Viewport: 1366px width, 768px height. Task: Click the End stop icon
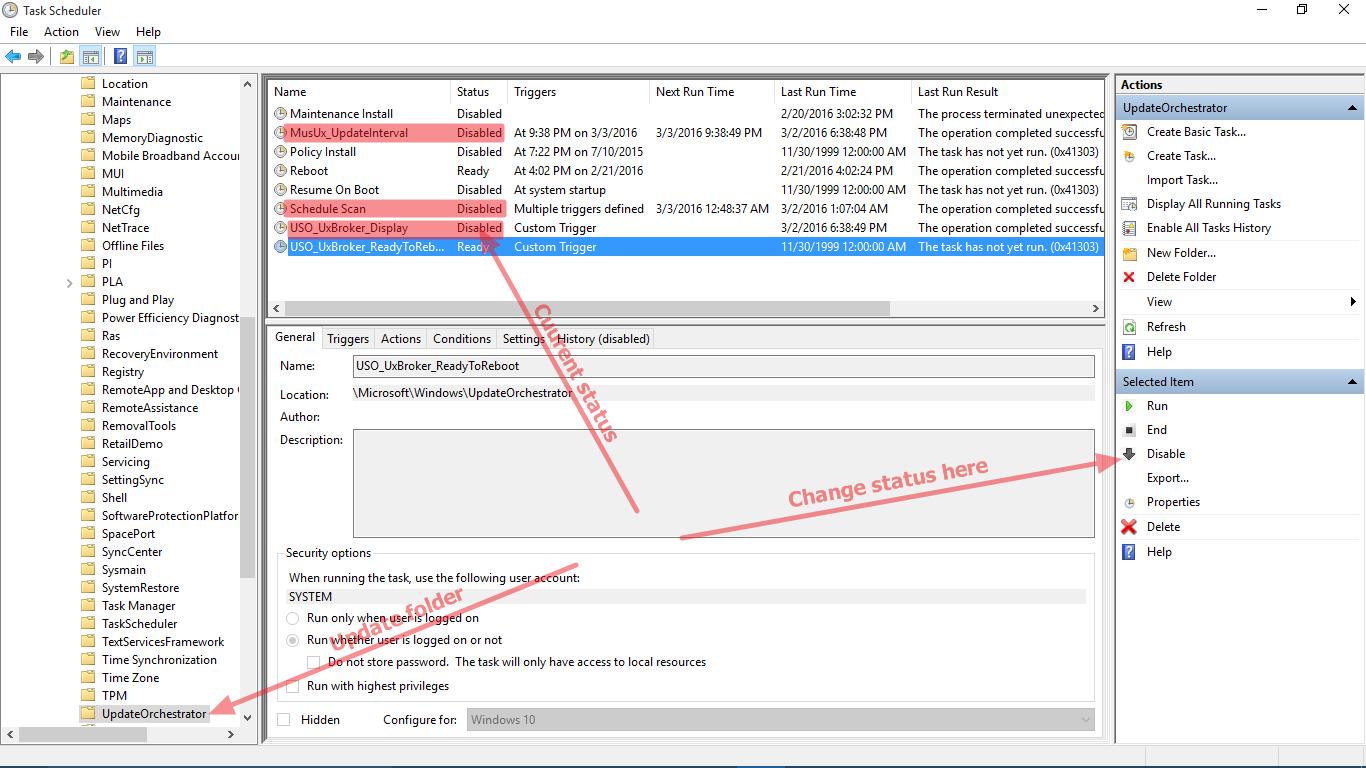coord(1129,430)
